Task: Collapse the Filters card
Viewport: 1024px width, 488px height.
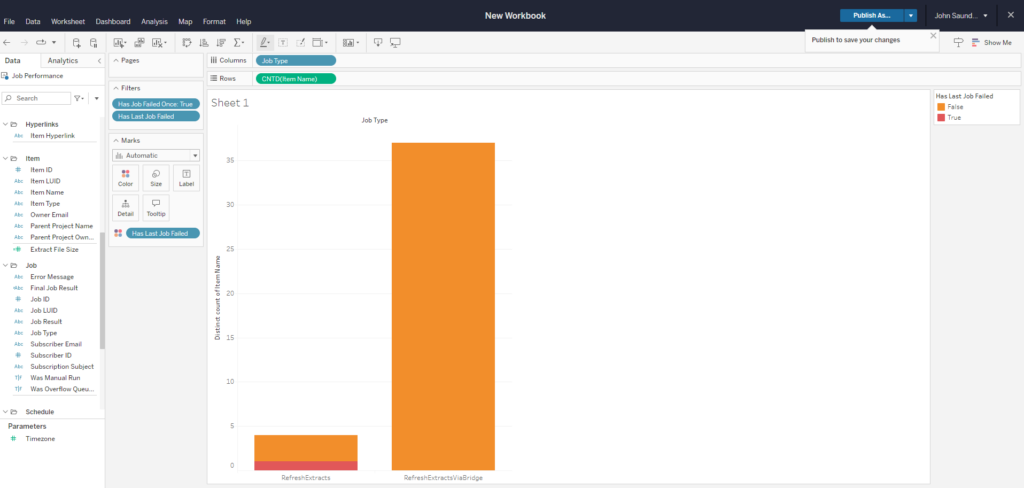Action: coord(116,88)
